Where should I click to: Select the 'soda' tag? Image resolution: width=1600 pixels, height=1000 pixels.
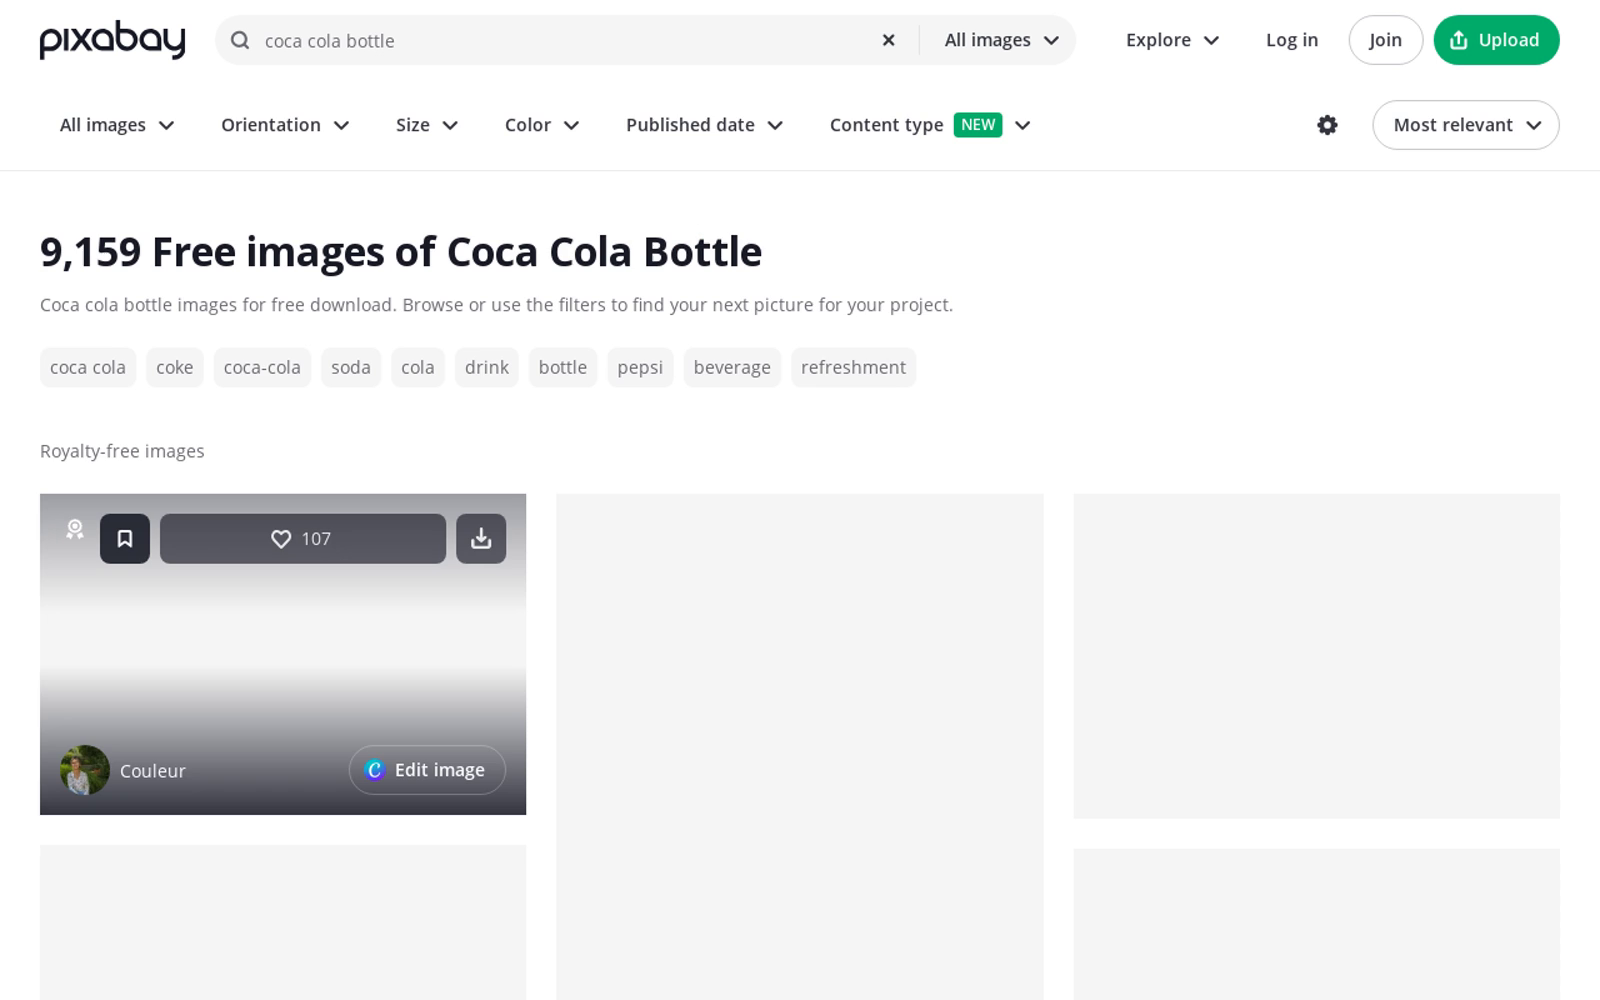point(351,367)
